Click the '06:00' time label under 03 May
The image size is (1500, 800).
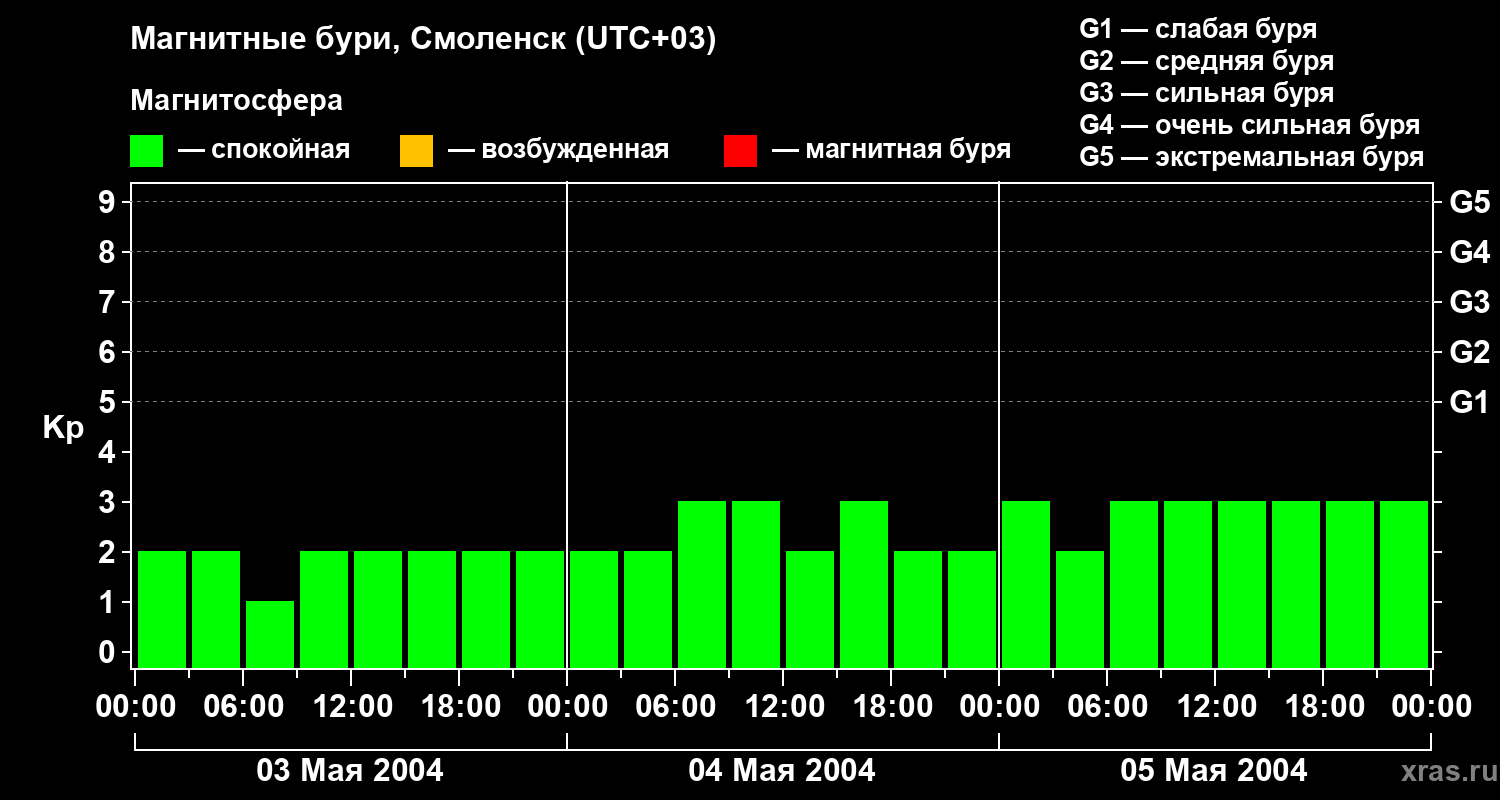[x=243, y=707]
